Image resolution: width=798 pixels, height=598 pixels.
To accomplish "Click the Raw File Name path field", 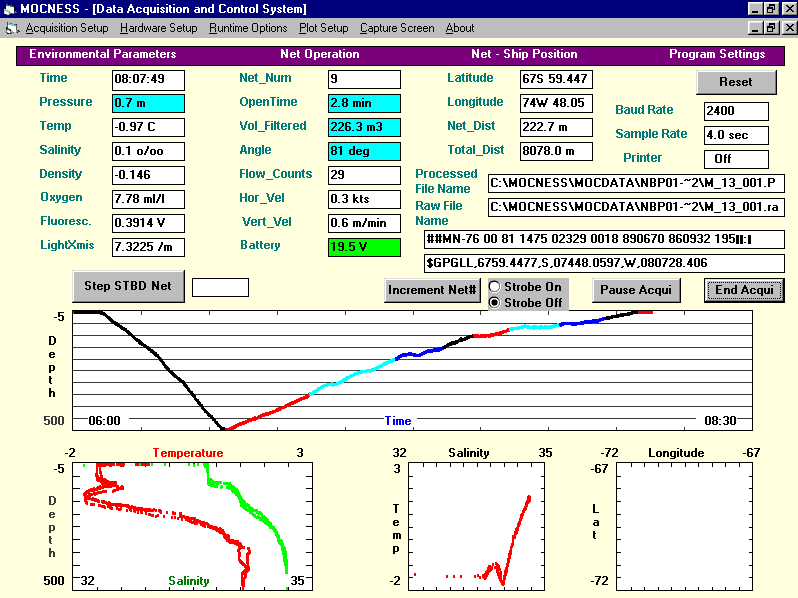I will (636, 207).
